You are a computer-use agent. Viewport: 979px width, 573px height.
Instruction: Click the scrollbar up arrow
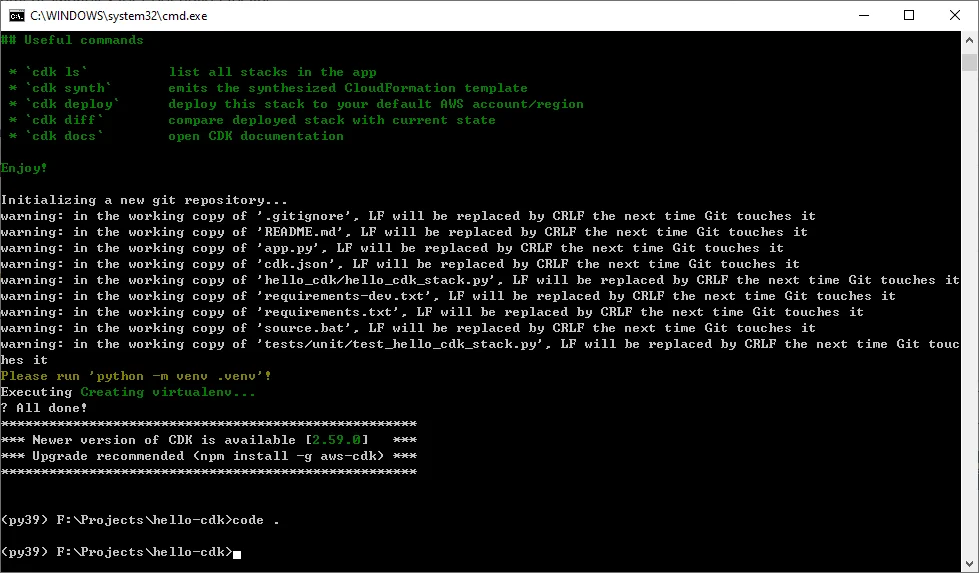(969, 40)
